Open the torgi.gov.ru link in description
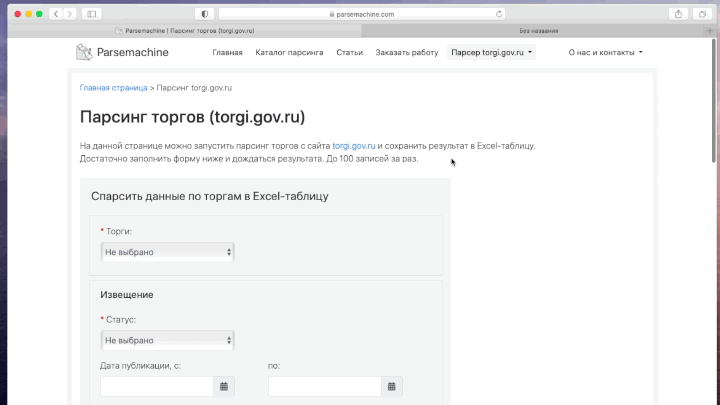Viewport: 720px width, 405px height. (x=354, y=146)
